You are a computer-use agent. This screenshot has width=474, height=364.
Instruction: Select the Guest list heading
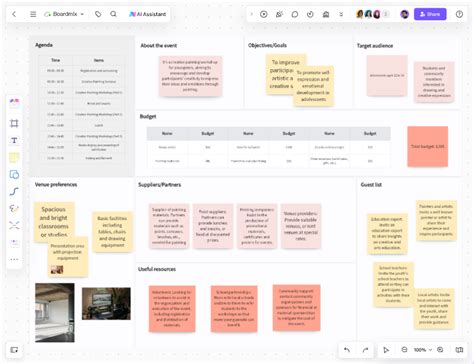(x=371, y=185)
